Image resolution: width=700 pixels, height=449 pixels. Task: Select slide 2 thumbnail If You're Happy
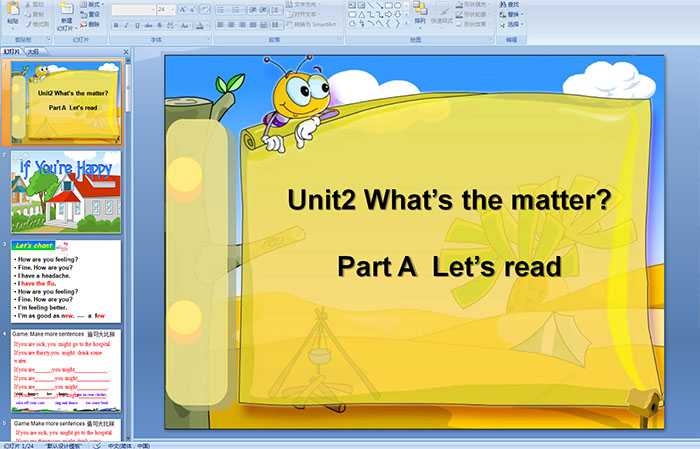(x=66, y=192)
